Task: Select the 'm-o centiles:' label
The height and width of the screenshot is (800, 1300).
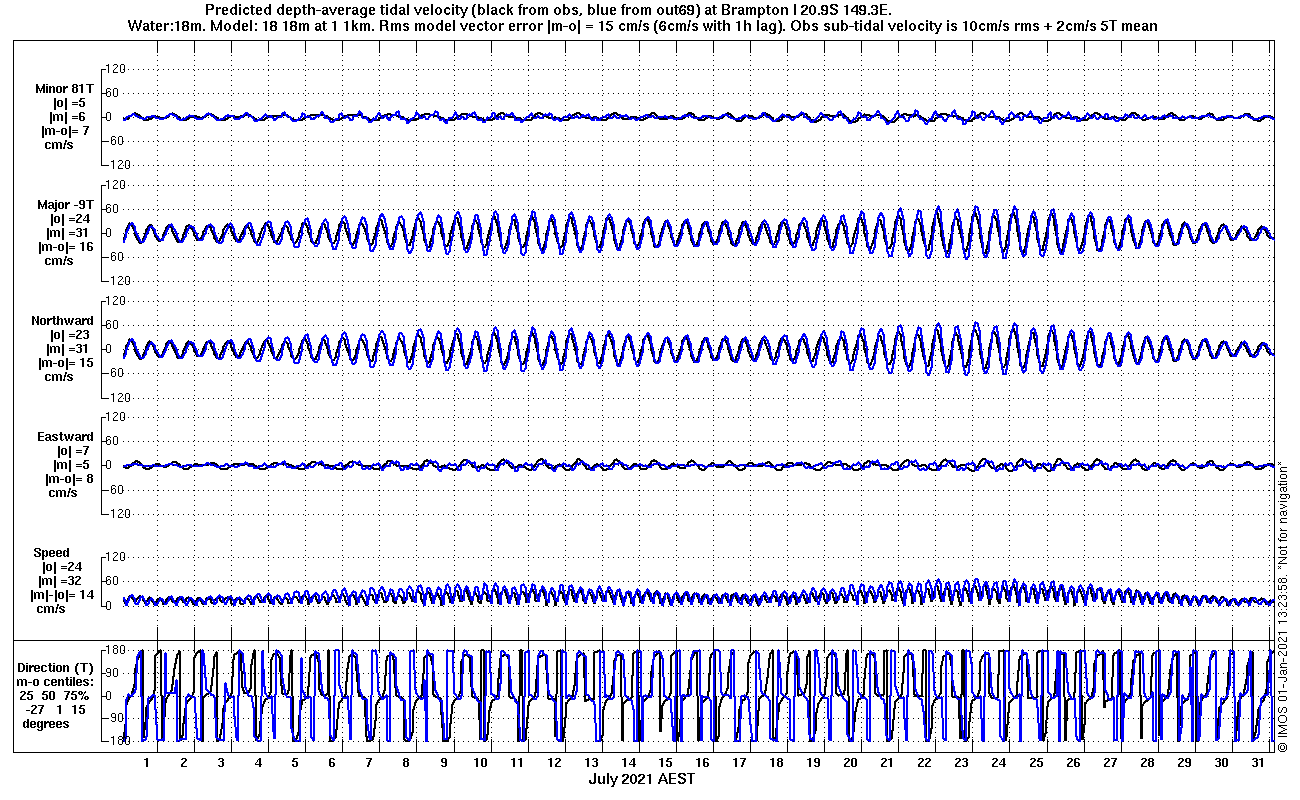Action: [x=54, y=681]
